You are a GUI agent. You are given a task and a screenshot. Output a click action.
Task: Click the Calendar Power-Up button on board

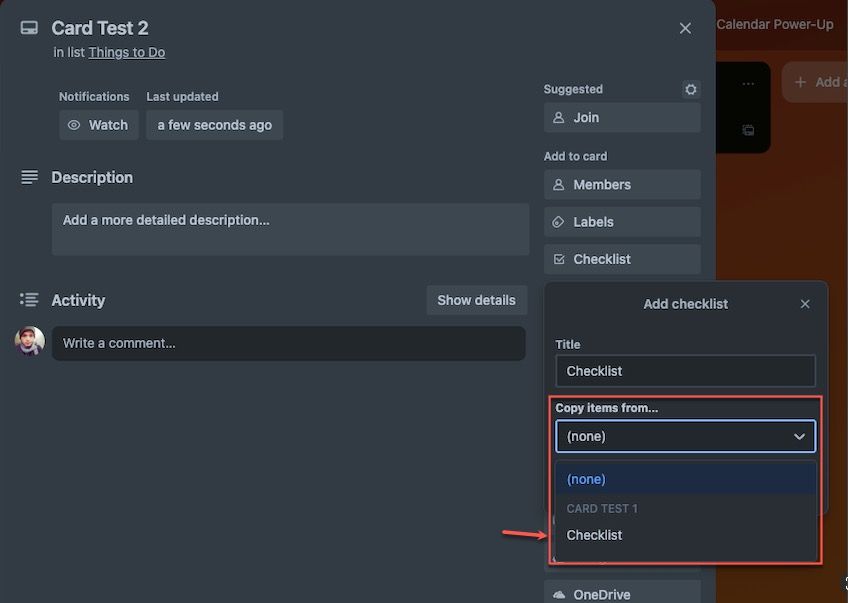coord(774,24)
